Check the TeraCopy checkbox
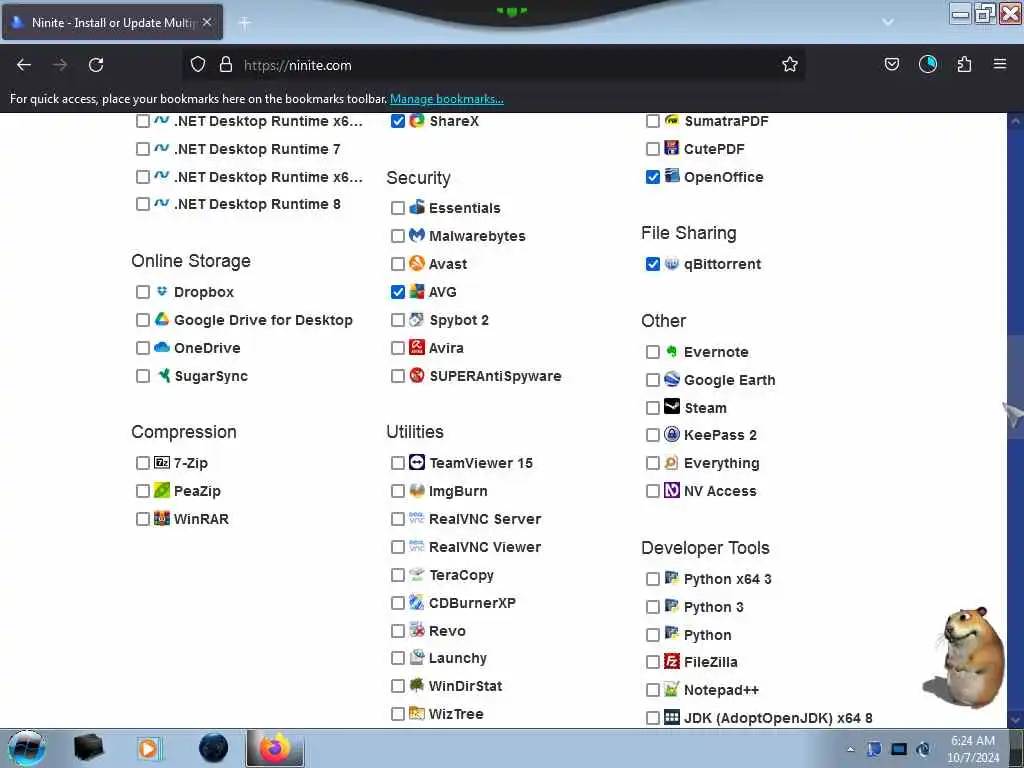 pyautogui.click(x=398, y=575)
